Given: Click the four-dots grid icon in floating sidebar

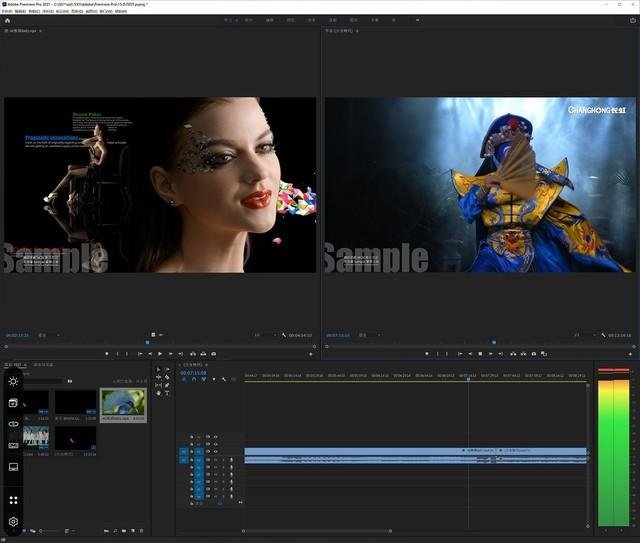Looking at the screenshot, I should (x=13, y=500).
